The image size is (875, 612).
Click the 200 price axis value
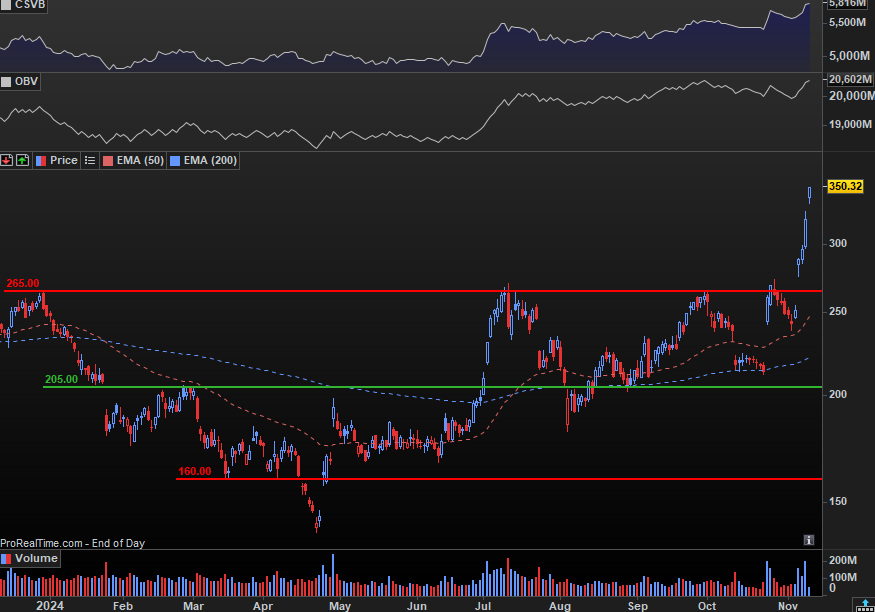(838, 394)
